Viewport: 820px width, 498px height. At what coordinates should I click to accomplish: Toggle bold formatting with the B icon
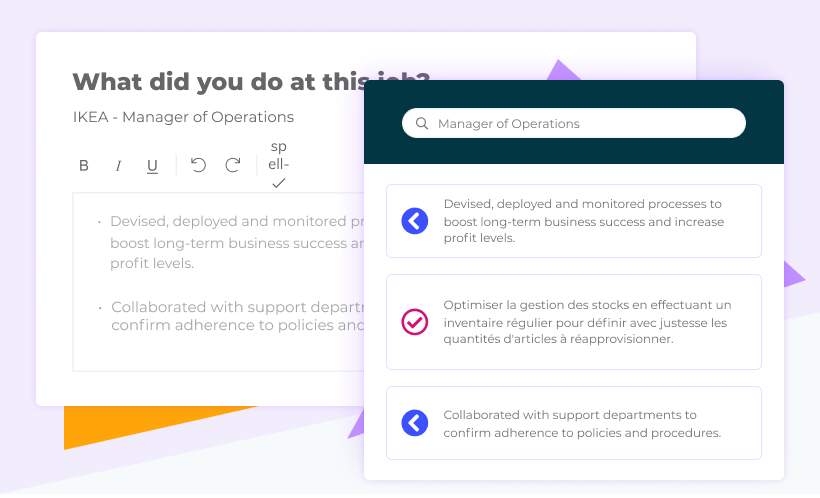(84, 166)
